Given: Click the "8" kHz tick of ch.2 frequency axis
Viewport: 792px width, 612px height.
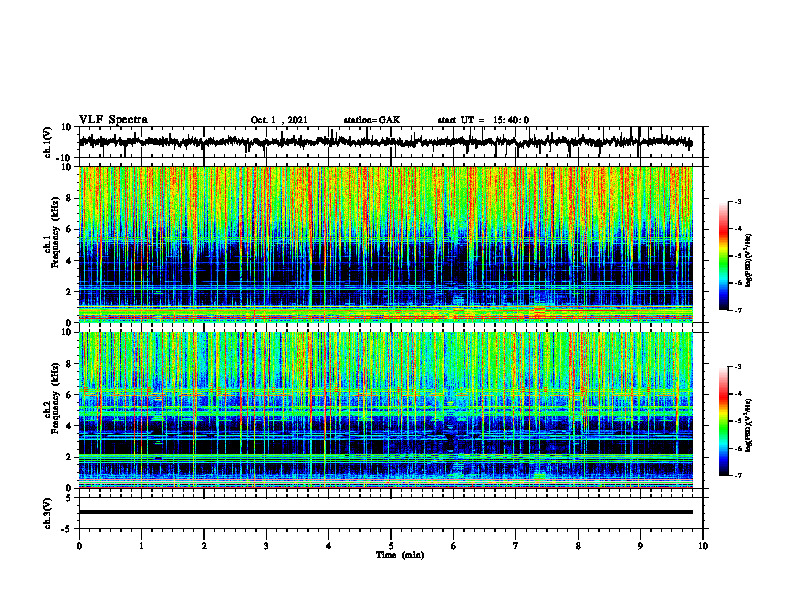Looking at the screenshot, I should [x=70, y=364].
